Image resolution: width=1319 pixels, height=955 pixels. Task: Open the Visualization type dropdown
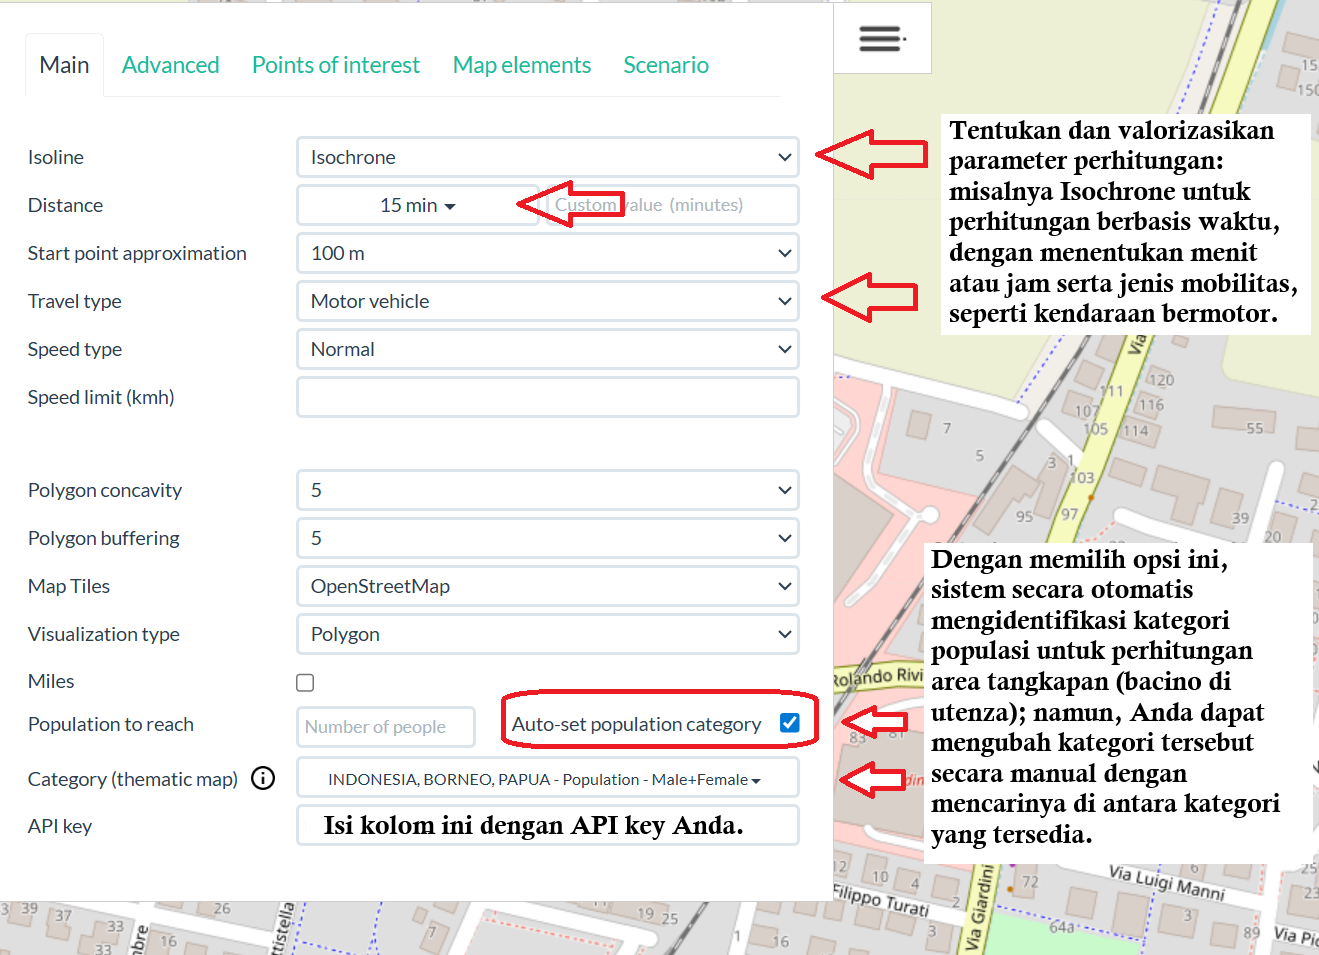pos(547,634)
